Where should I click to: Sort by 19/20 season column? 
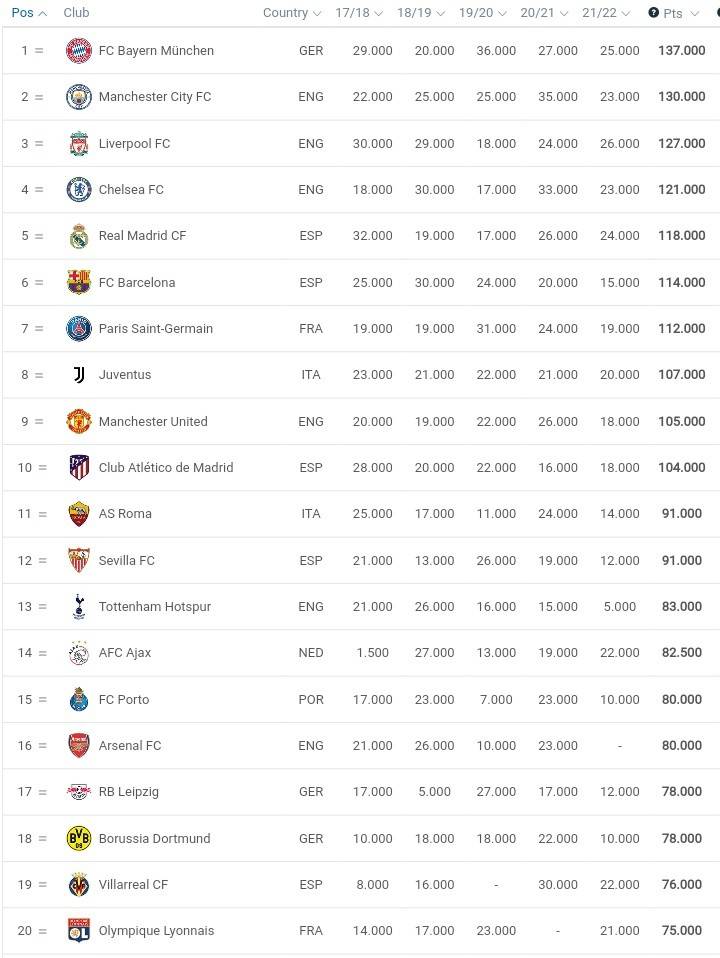tap(482, 13)
